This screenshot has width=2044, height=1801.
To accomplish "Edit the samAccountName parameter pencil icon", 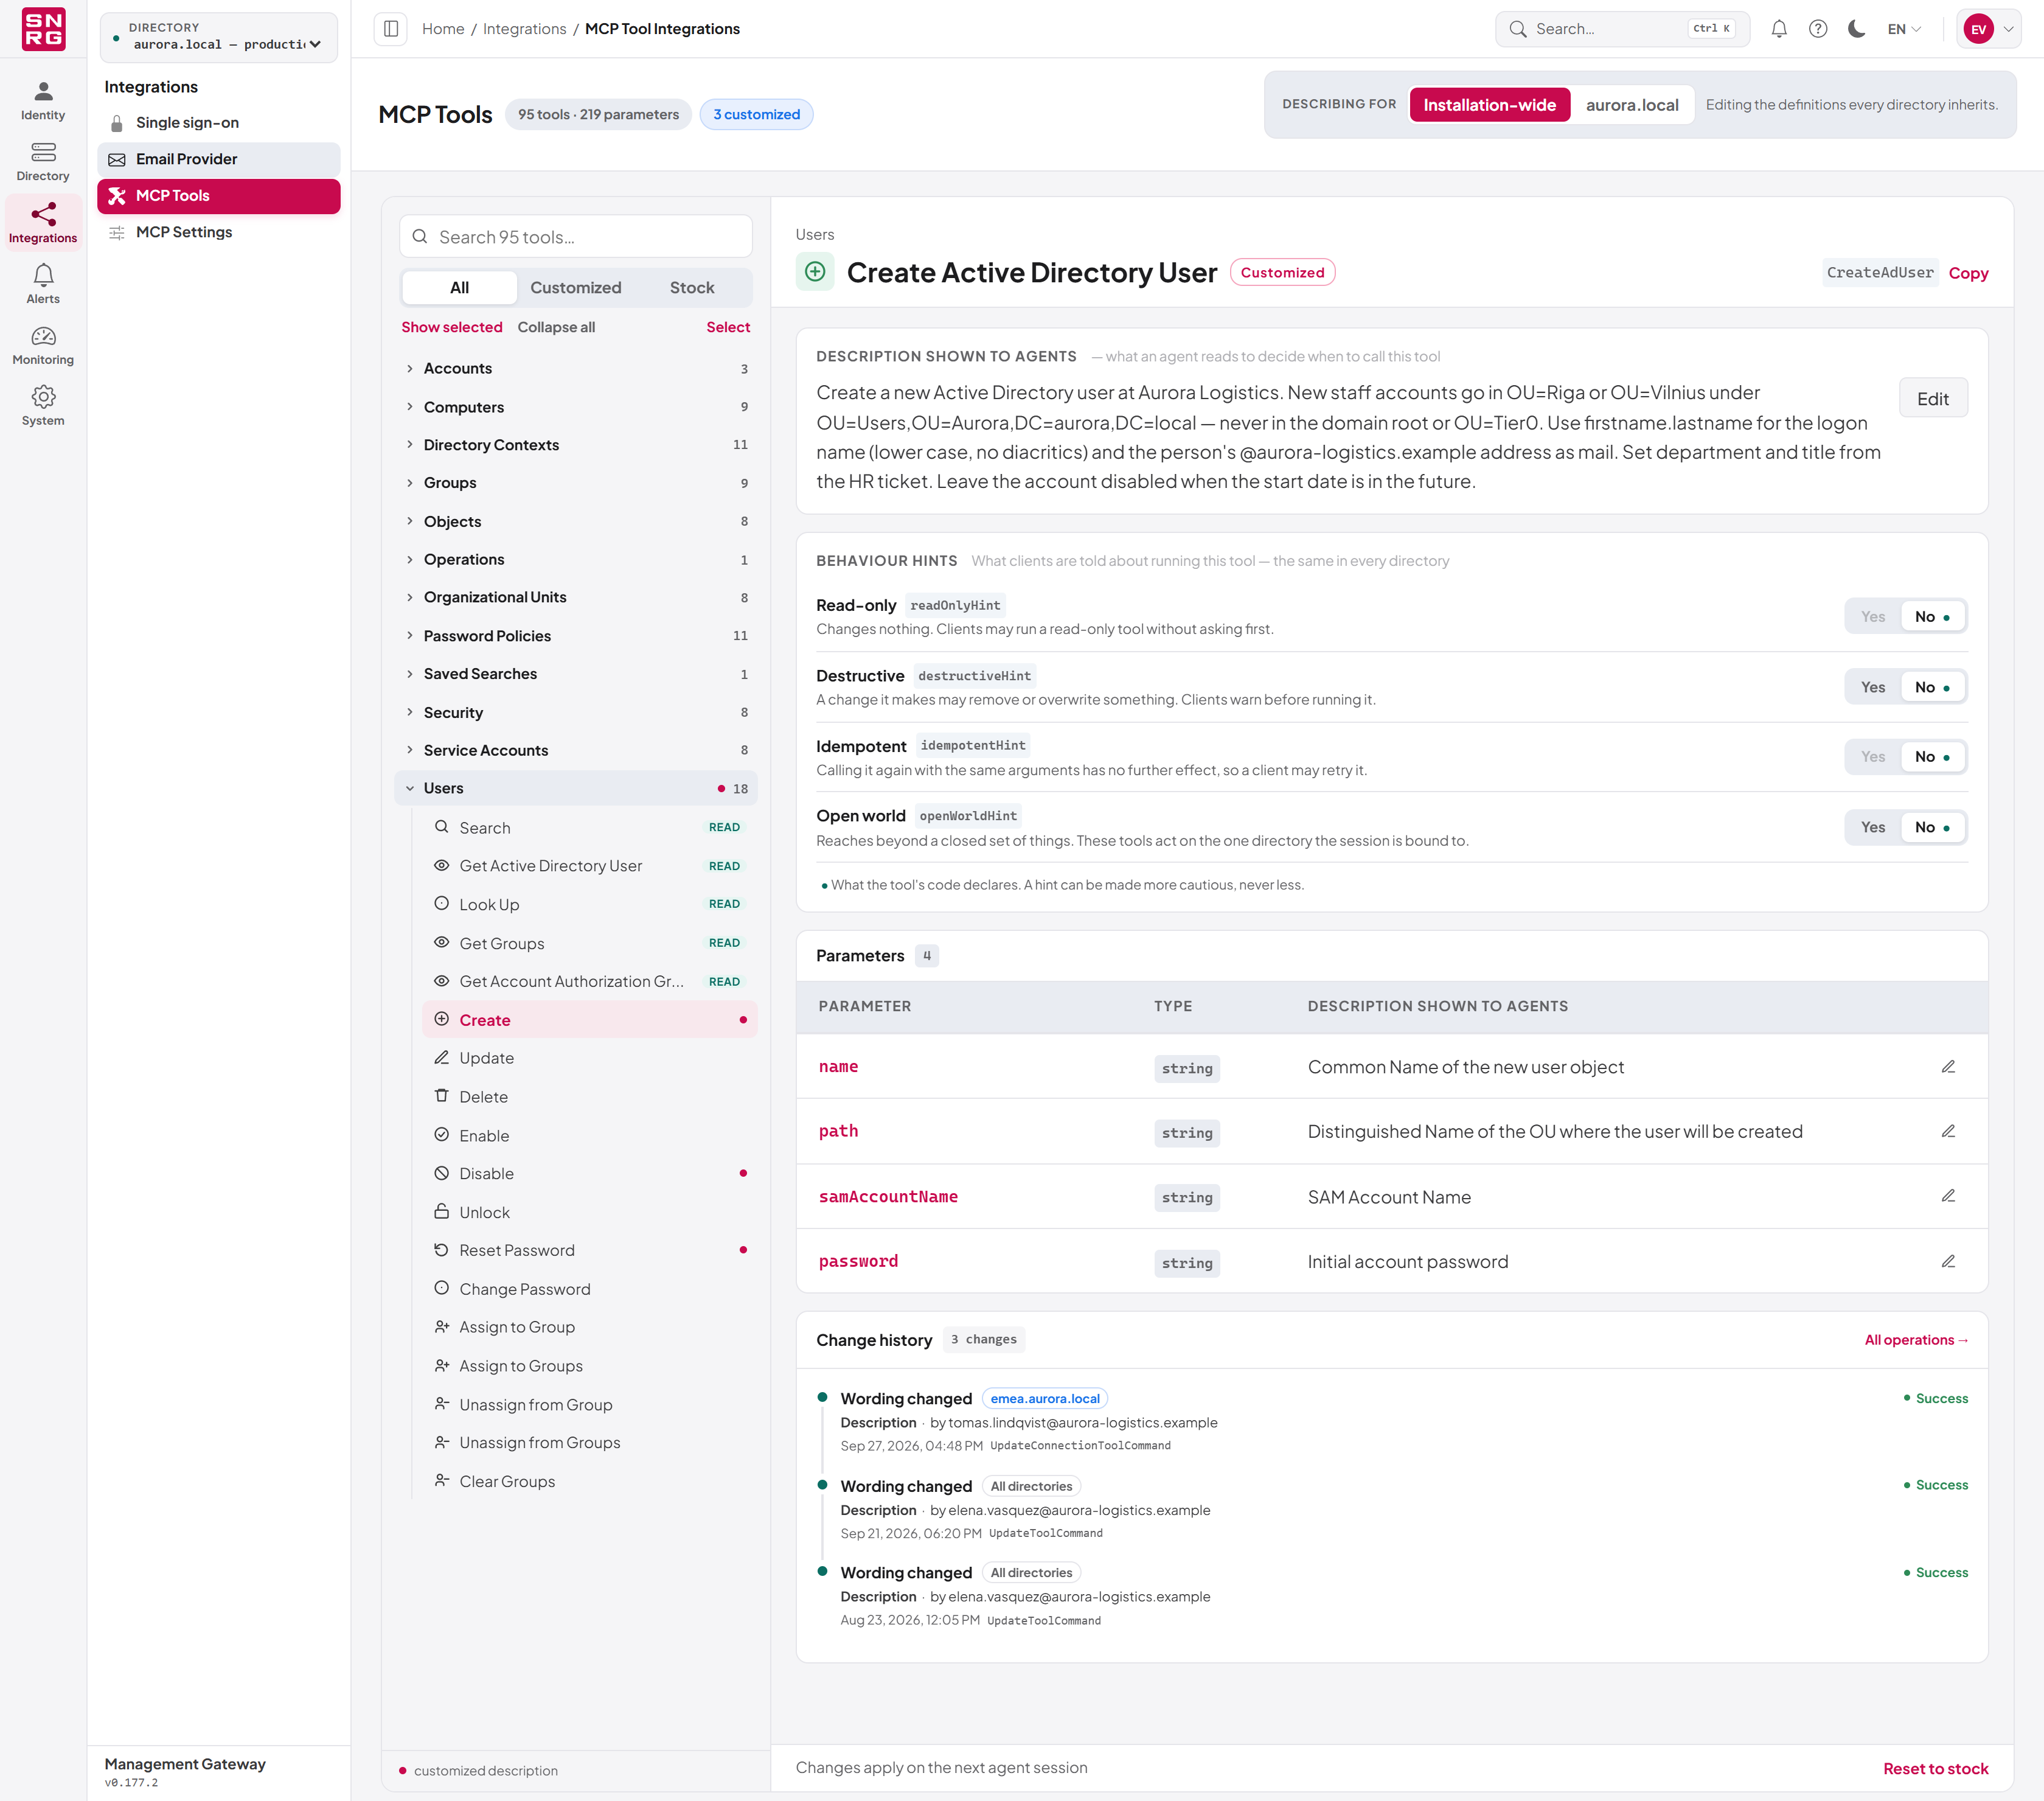I will click(x=1948, y=1196).
